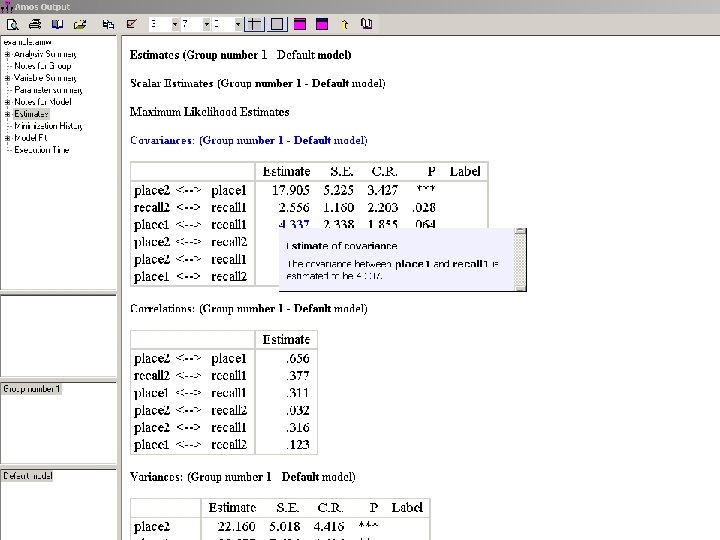Expand the Analysis Summary tree node
The height and width of the screenshot is (540, 720).
pos(7,54)
